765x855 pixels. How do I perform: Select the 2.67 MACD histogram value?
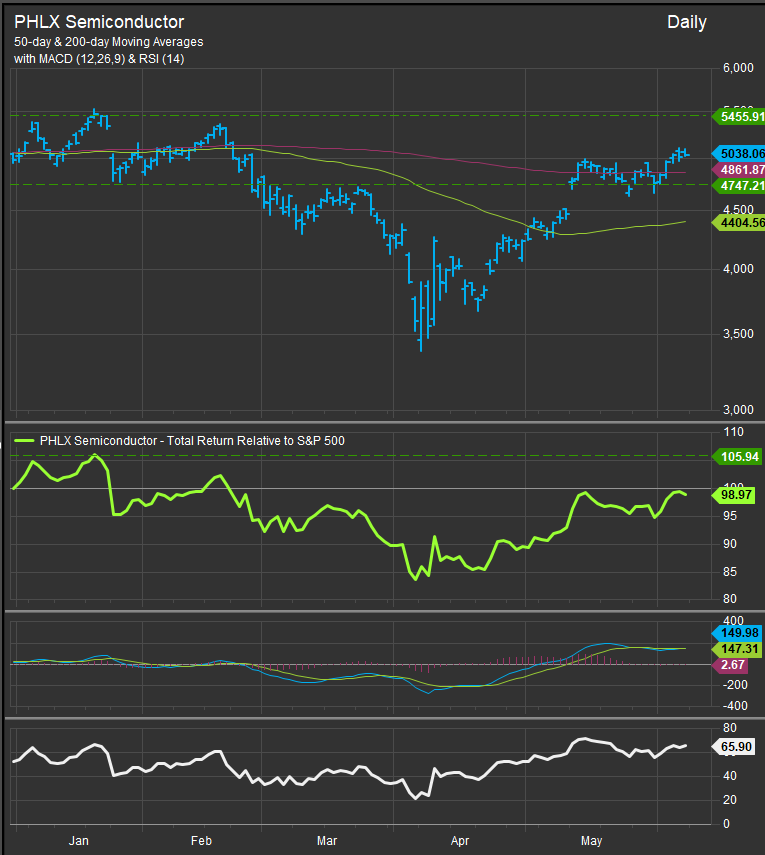[731, 665]
